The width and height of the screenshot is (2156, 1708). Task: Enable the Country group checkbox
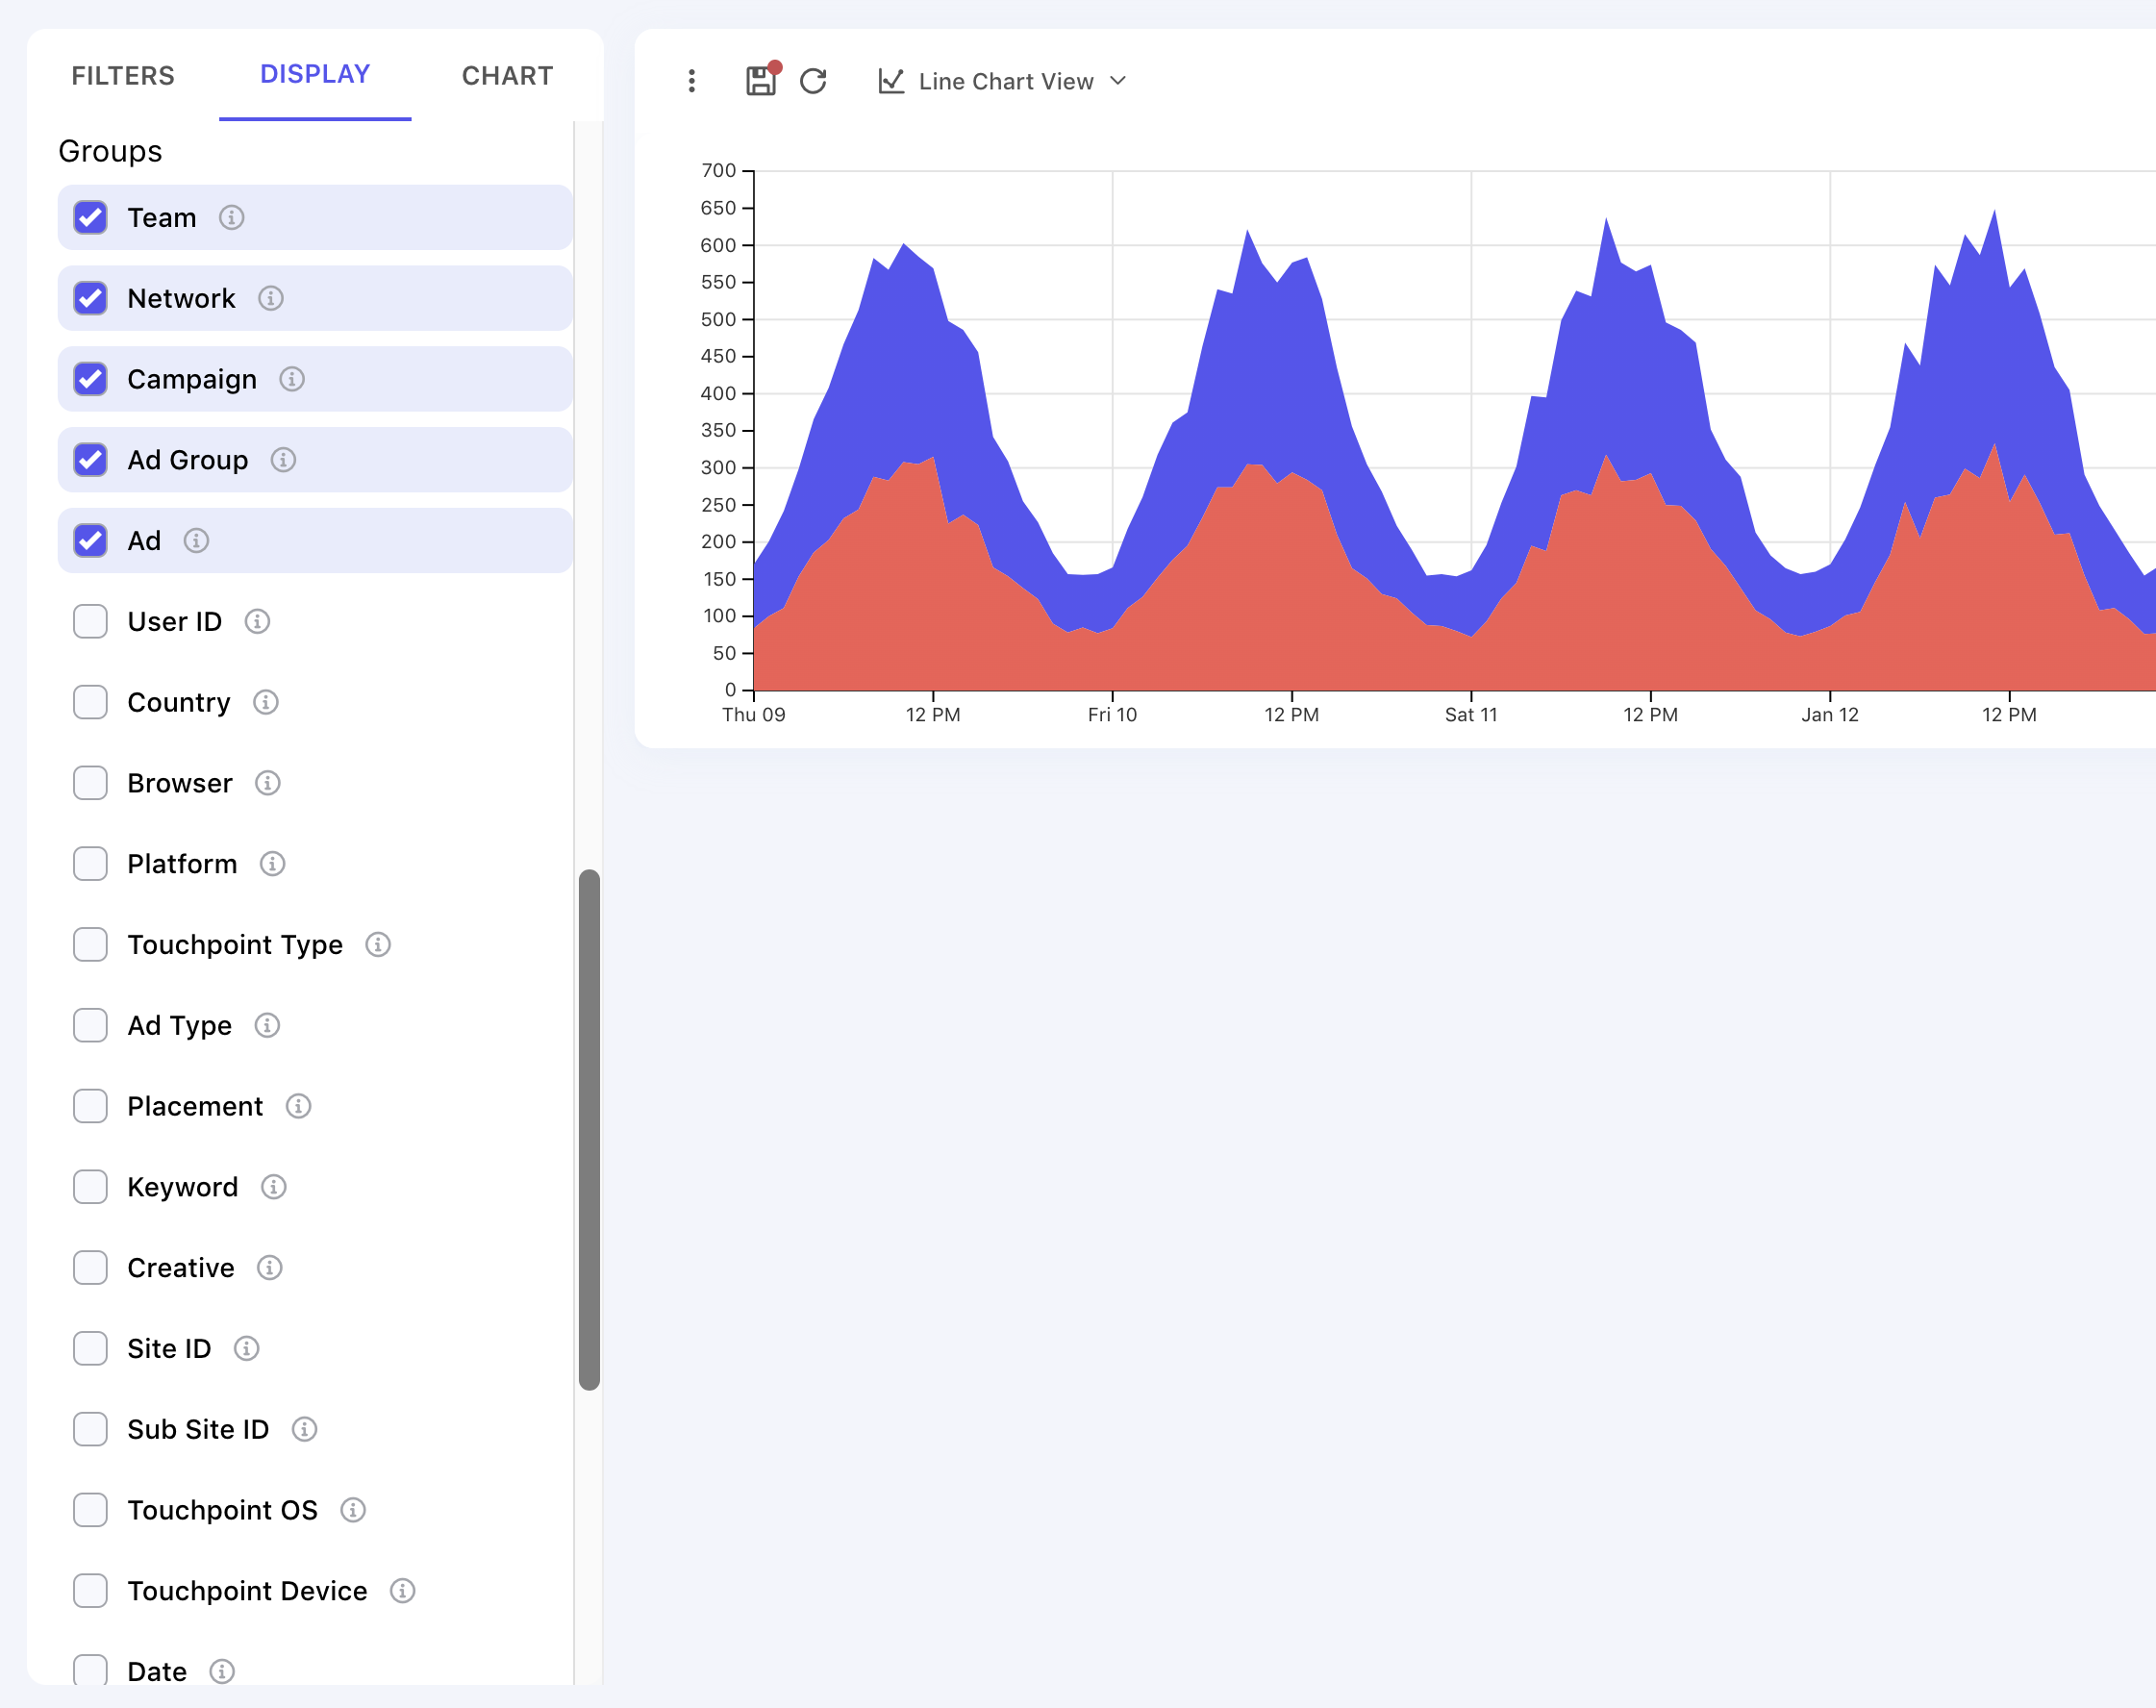pos(92,702)
